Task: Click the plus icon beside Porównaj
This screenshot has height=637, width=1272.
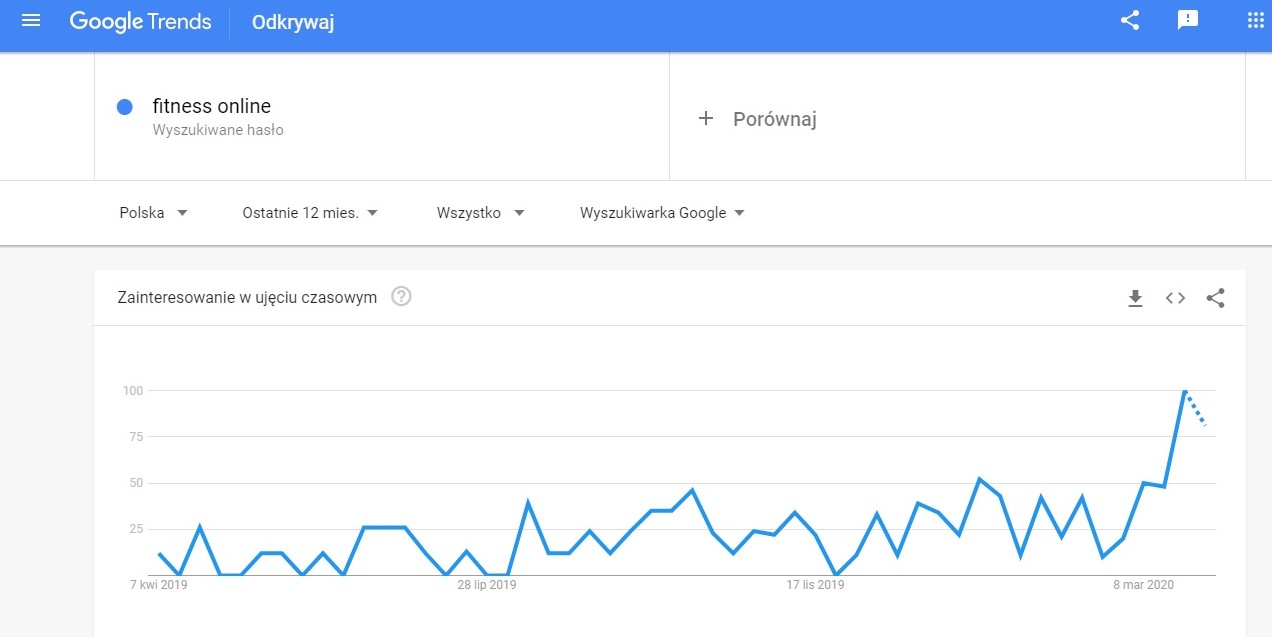Action: (706, 119)
